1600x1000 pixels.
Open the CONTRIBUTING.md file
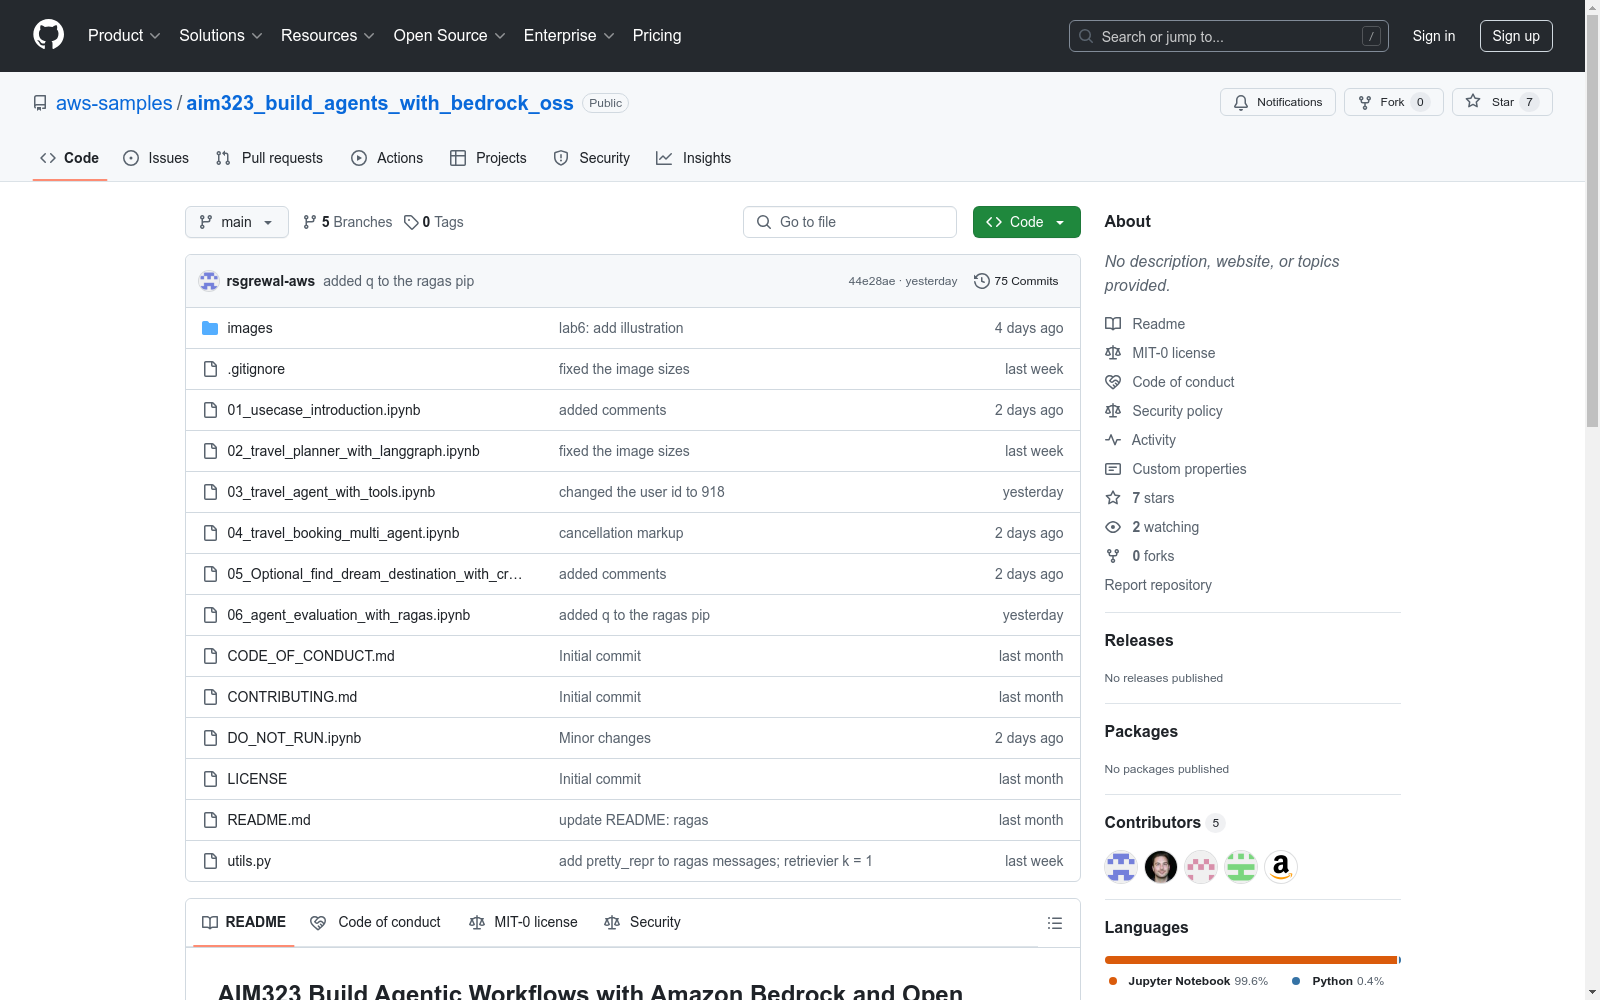[292, 697]
